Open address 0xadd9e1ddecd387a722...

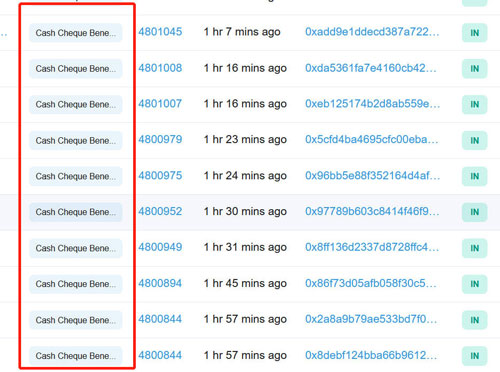coord(372,32)
